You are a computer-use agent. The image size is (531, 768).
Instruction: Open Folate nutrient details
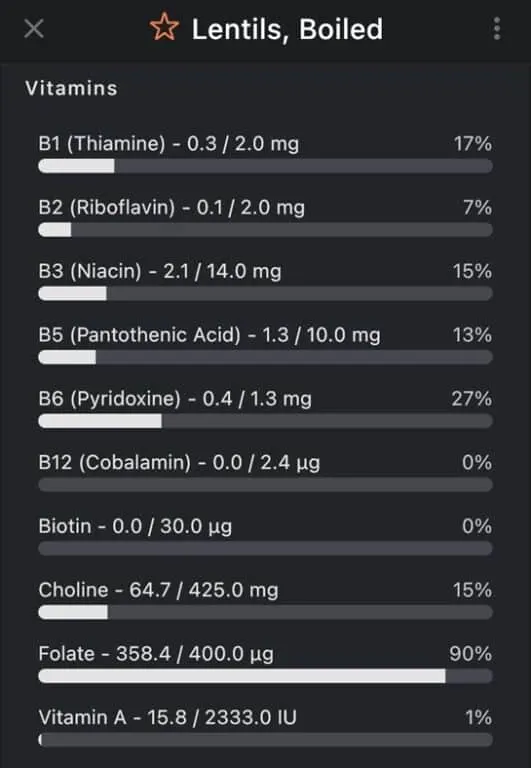pyautogui.click(x=265, y=664)
